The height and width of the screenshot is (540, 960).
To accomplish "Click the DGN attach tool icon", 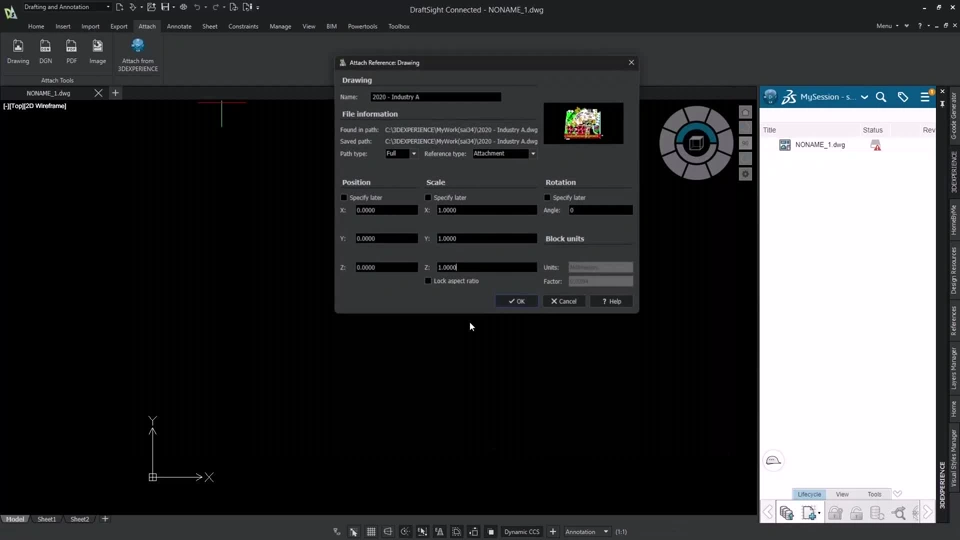I will (x=45, y=47).
